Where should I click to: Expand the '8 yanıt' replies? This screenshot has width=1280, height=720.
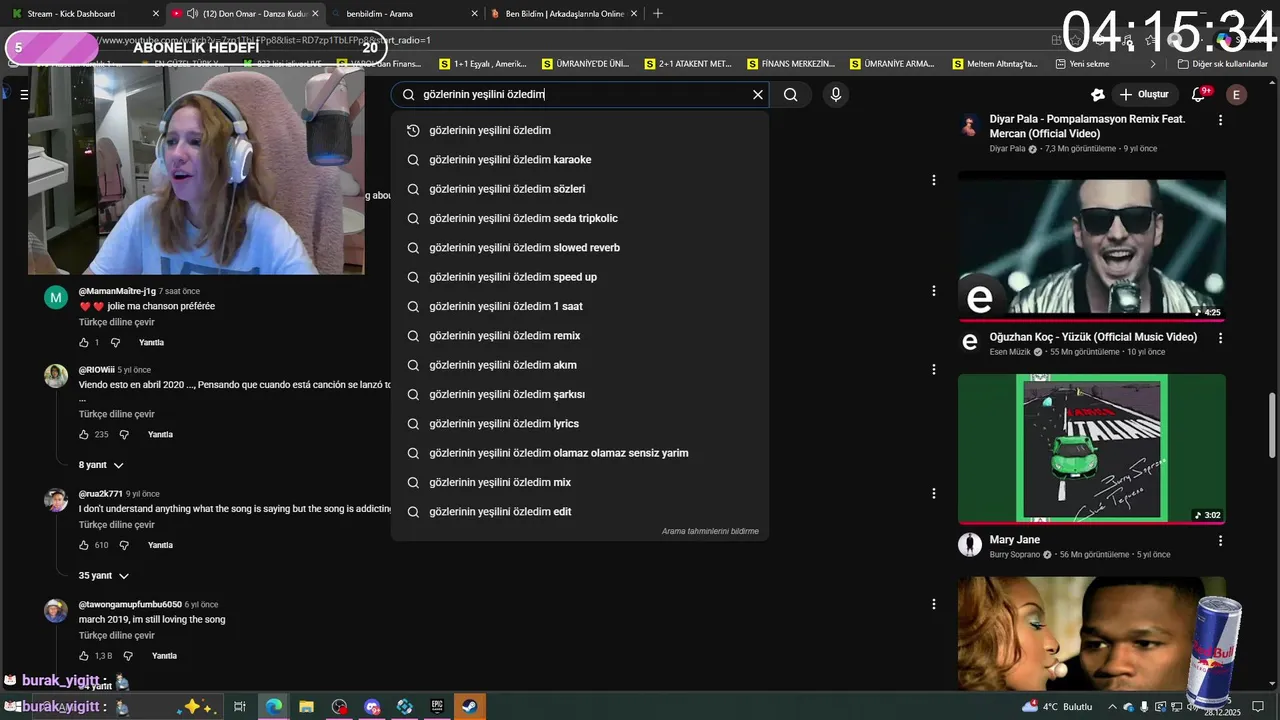coord(101,465)
